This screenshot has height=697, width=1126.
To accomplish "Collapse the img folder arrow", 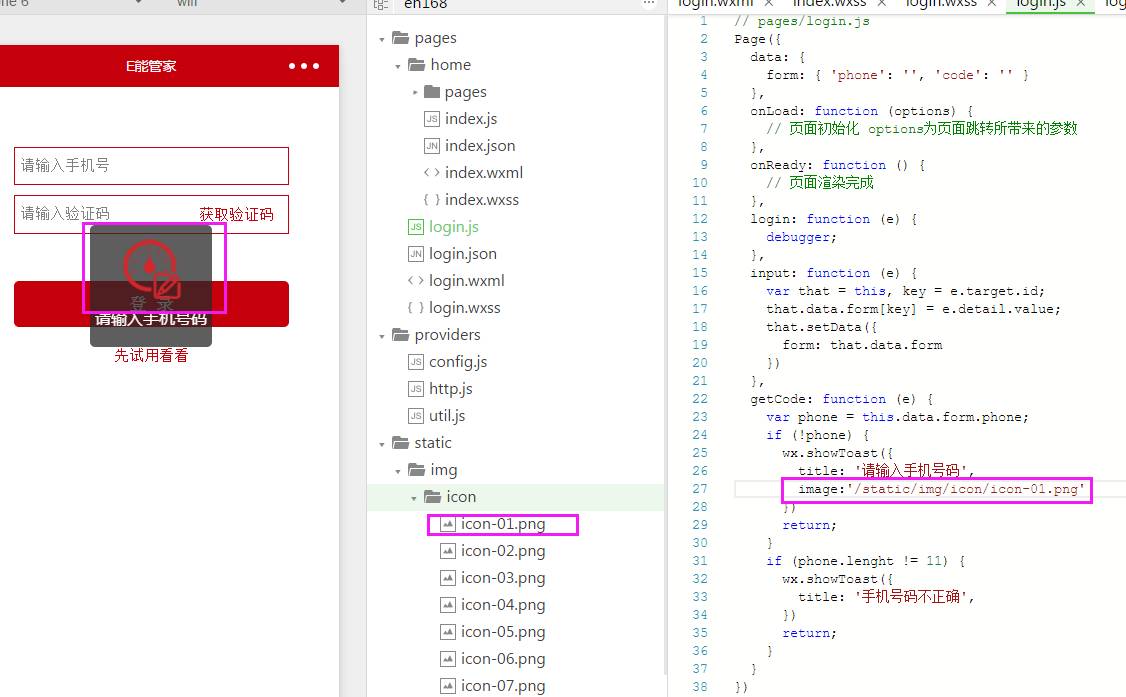I will click(398, 471).
